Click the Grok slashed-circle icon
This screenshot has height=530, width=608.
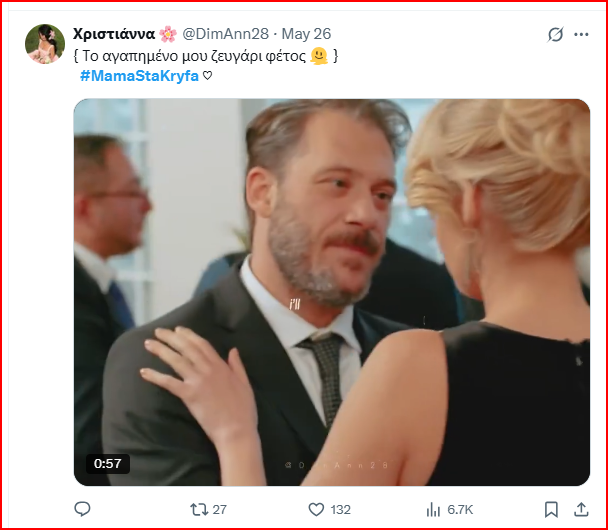tap(556, 35)
